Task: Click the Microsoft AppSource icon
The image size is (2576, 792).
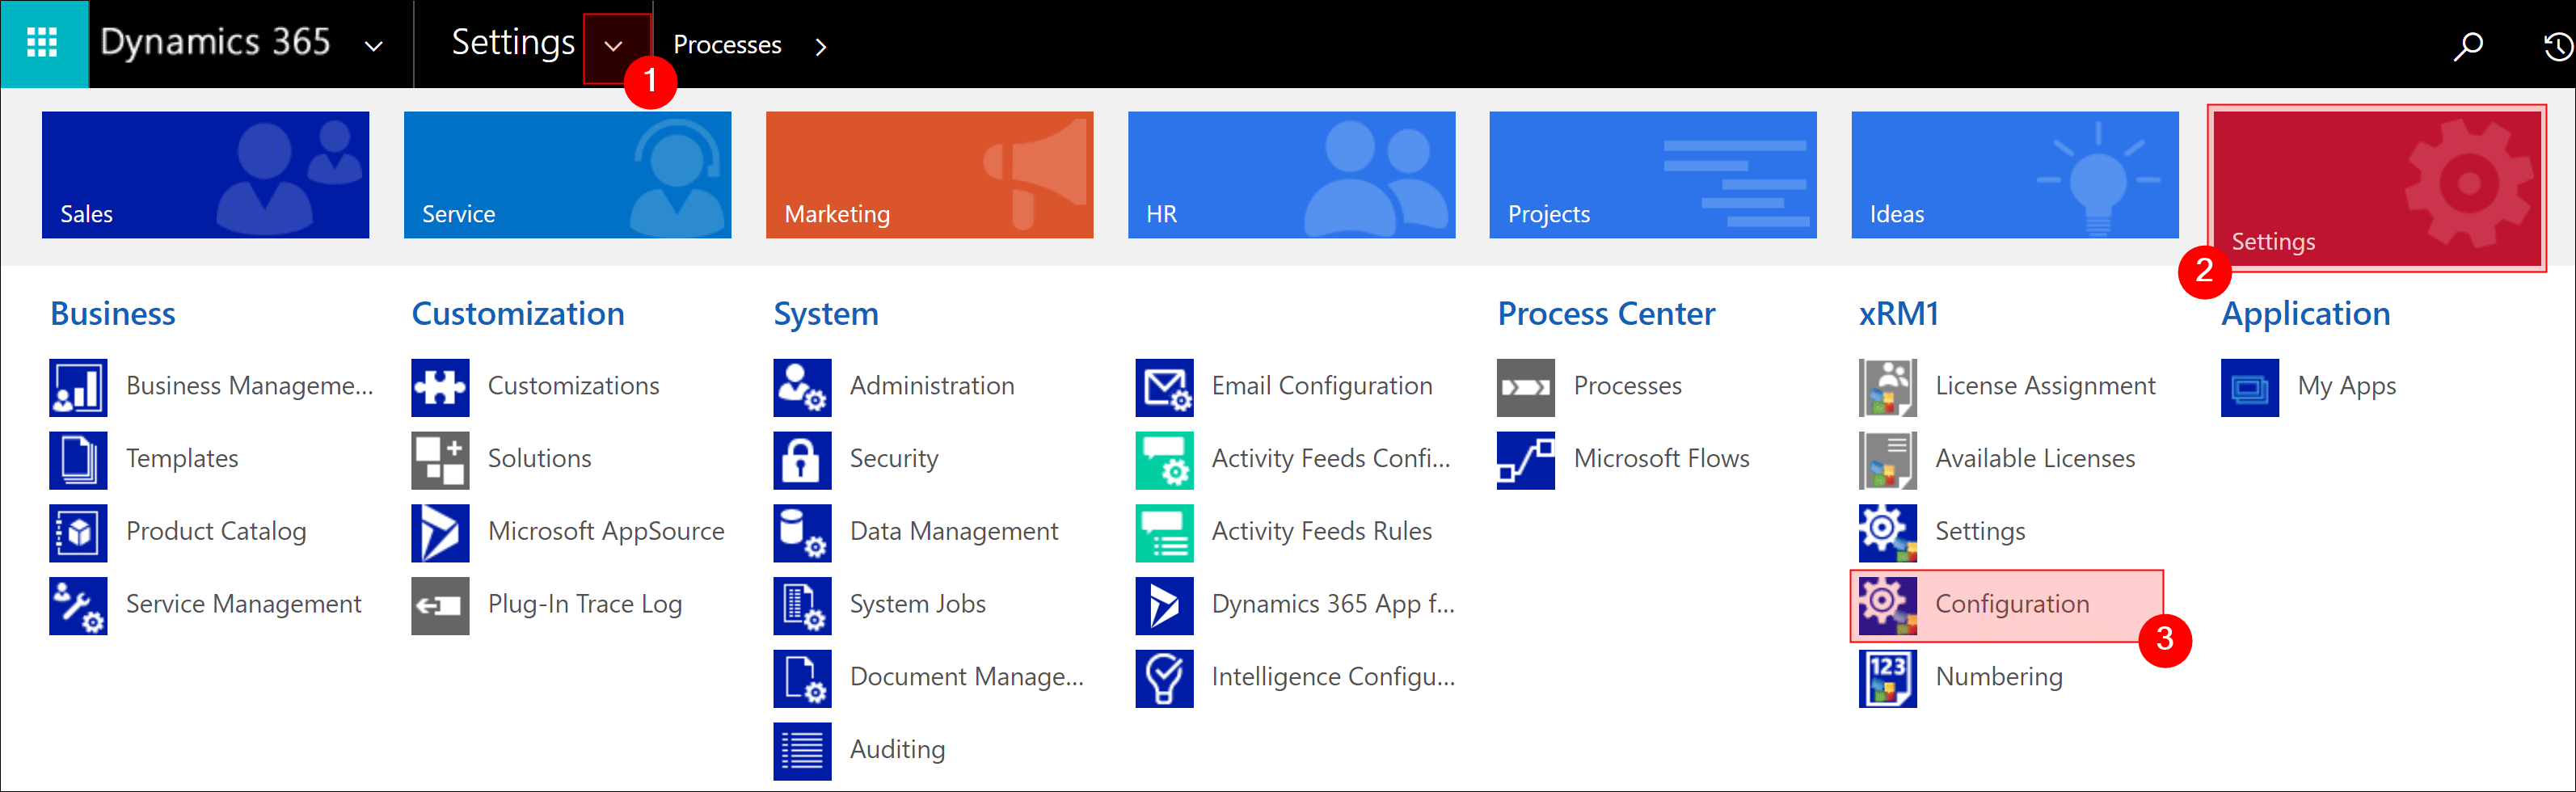Action: pos(440,533)
